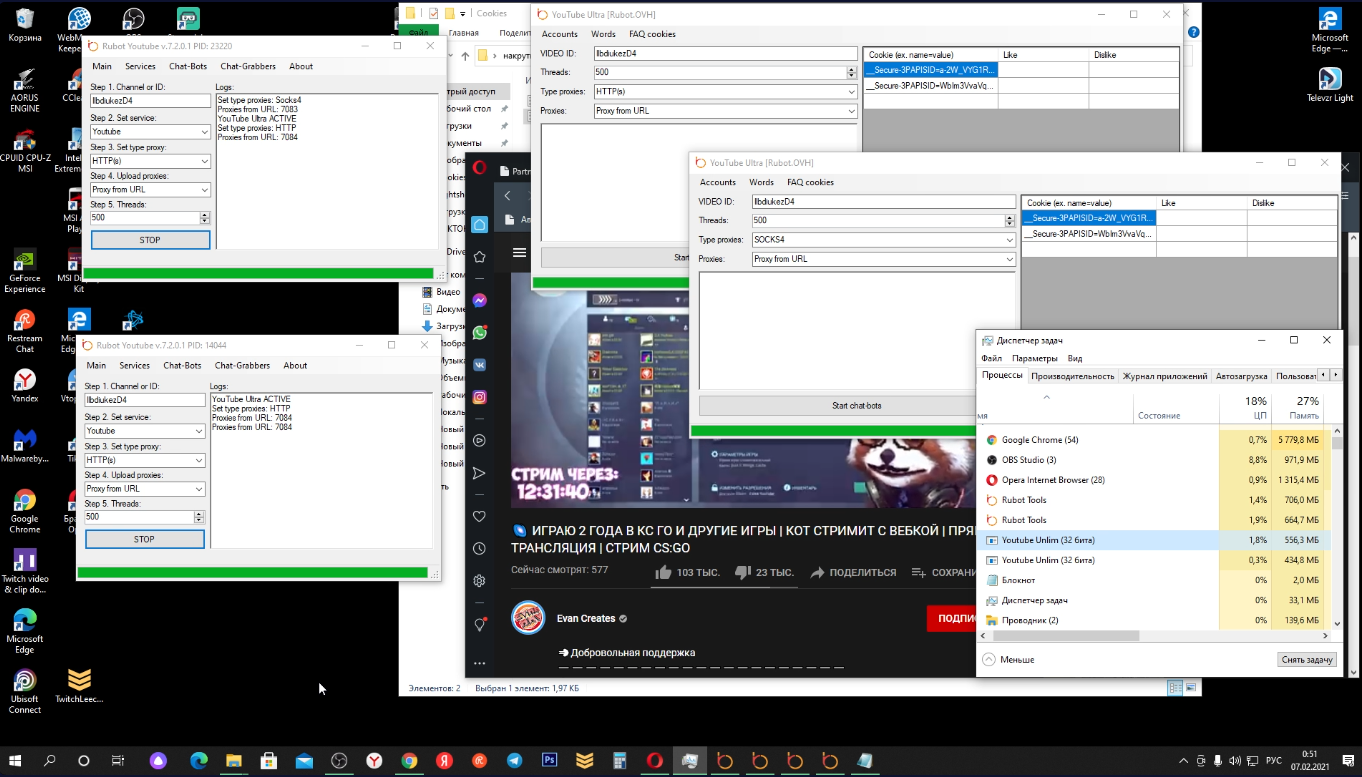The width and height of the screenshot is (1362, 777).
Task: Open Telegram from the taskbar
Action: tap(514, 761)
